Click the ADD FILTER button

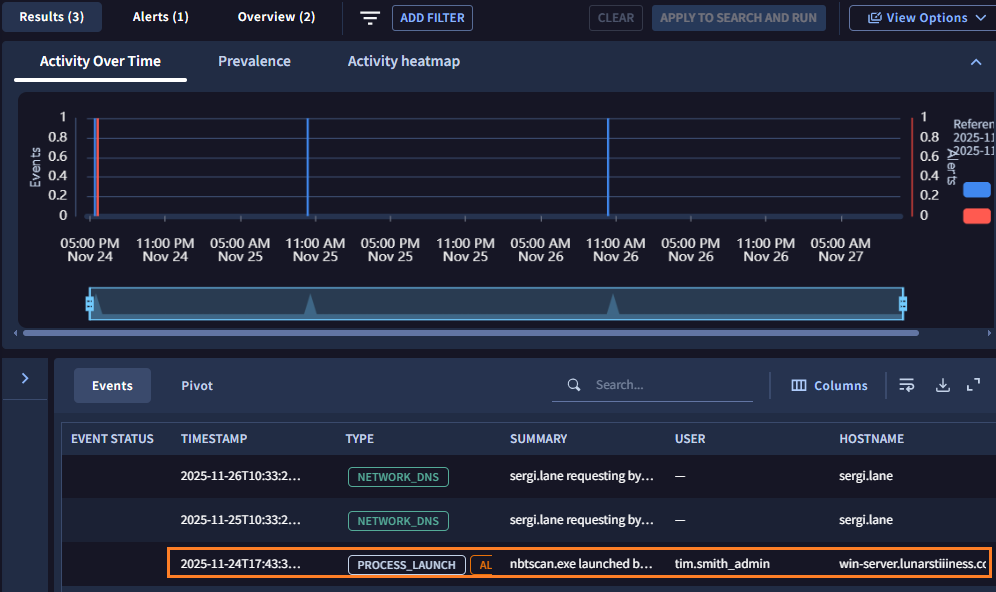[x=432, y=18]
